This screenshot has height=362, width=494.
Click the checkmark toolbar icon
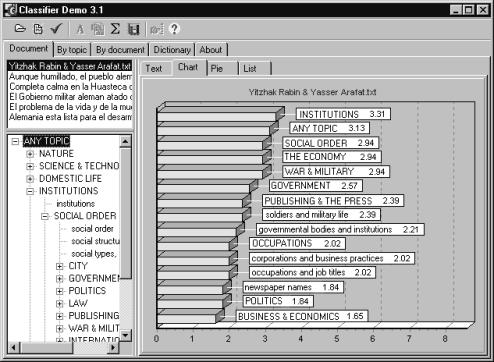point(57,29)
